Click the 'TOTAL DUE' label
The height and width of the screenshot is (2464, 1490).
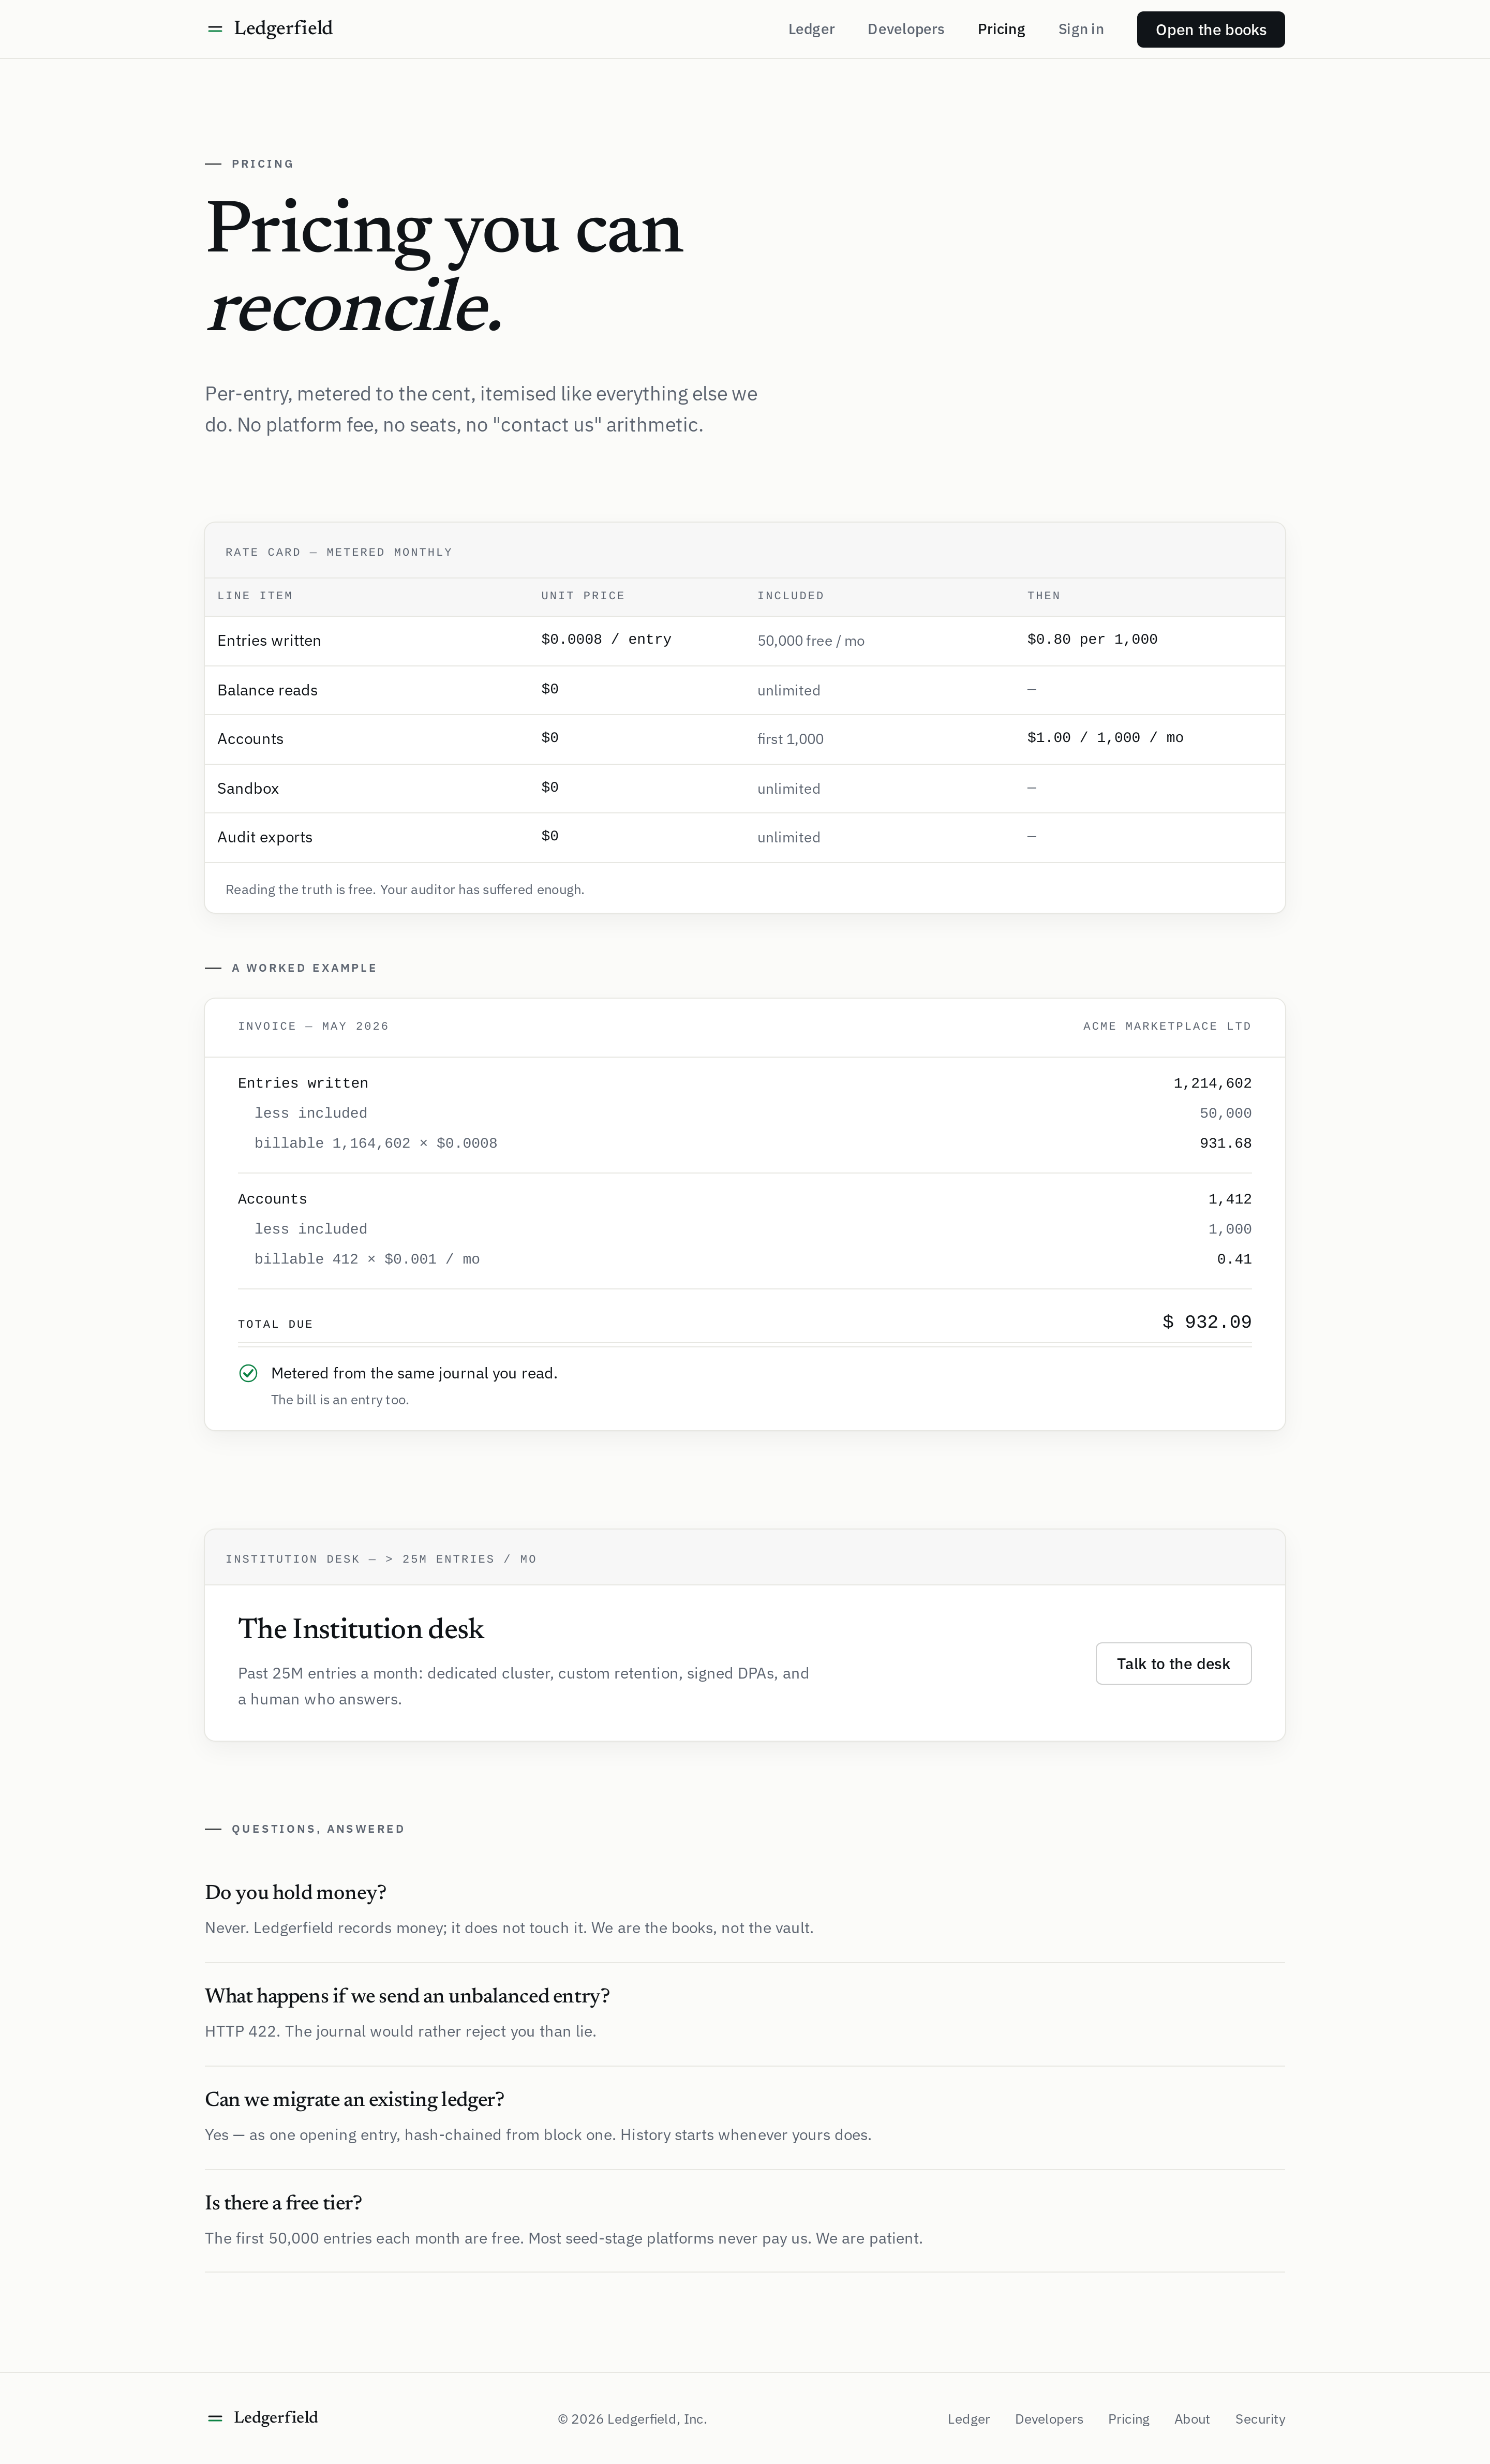tap(275, 1324)
